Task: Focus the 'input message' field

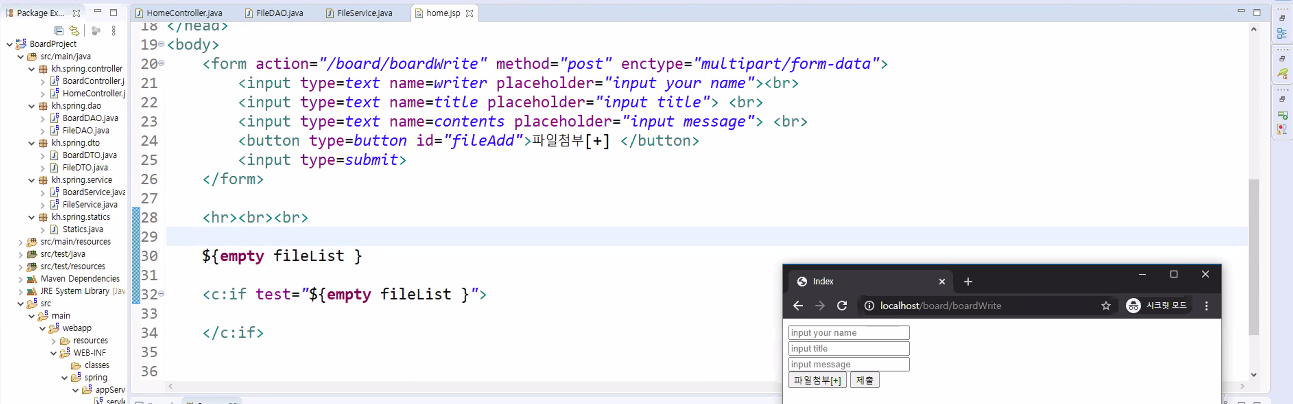Action: (848, 365)
